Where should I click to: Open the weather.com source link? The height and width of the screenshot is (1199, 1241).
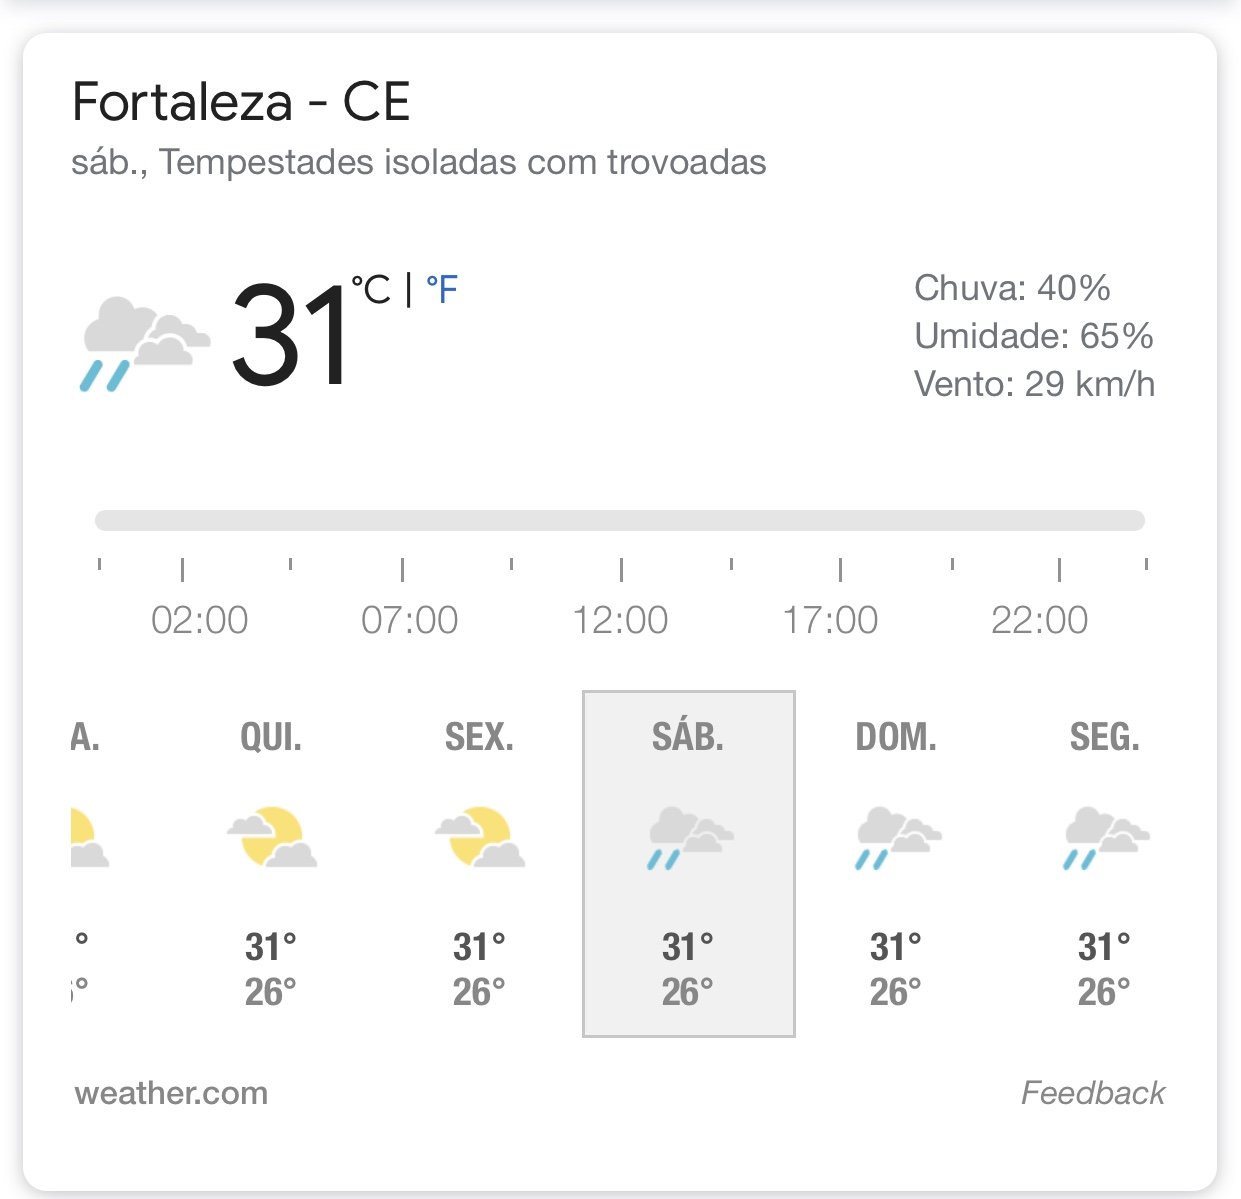click(171, 1093)
